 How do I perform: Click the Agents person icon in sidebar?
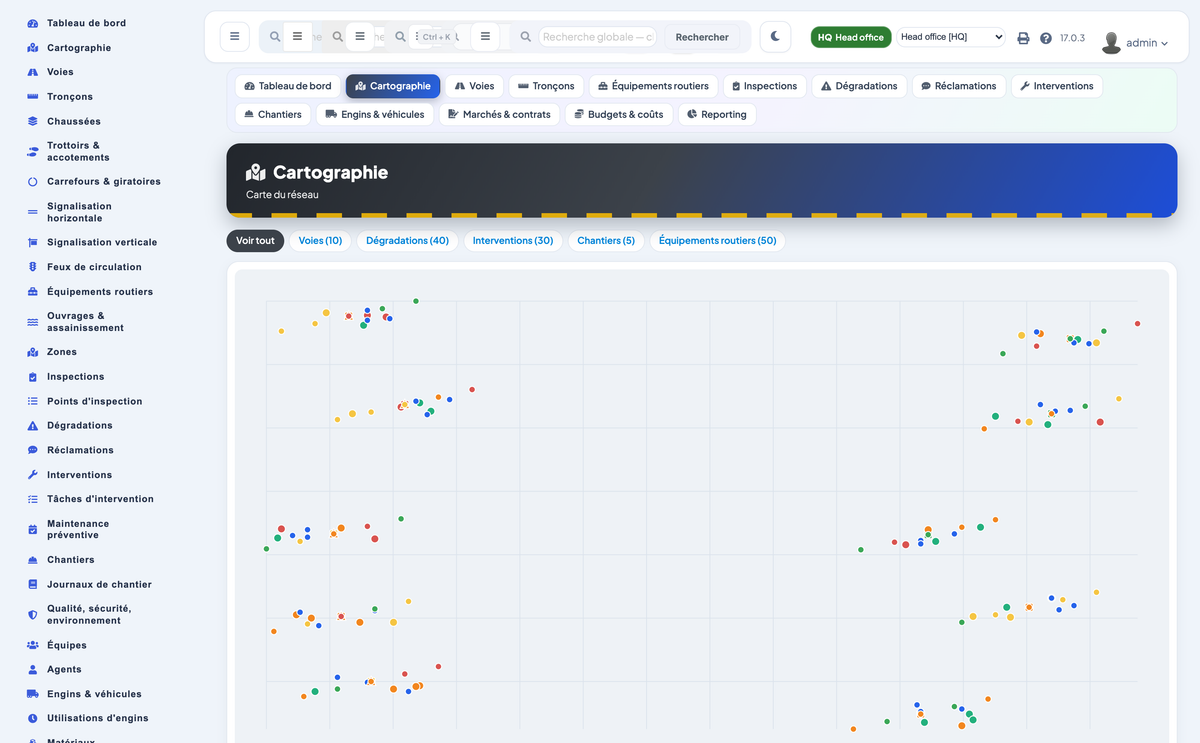33,670
